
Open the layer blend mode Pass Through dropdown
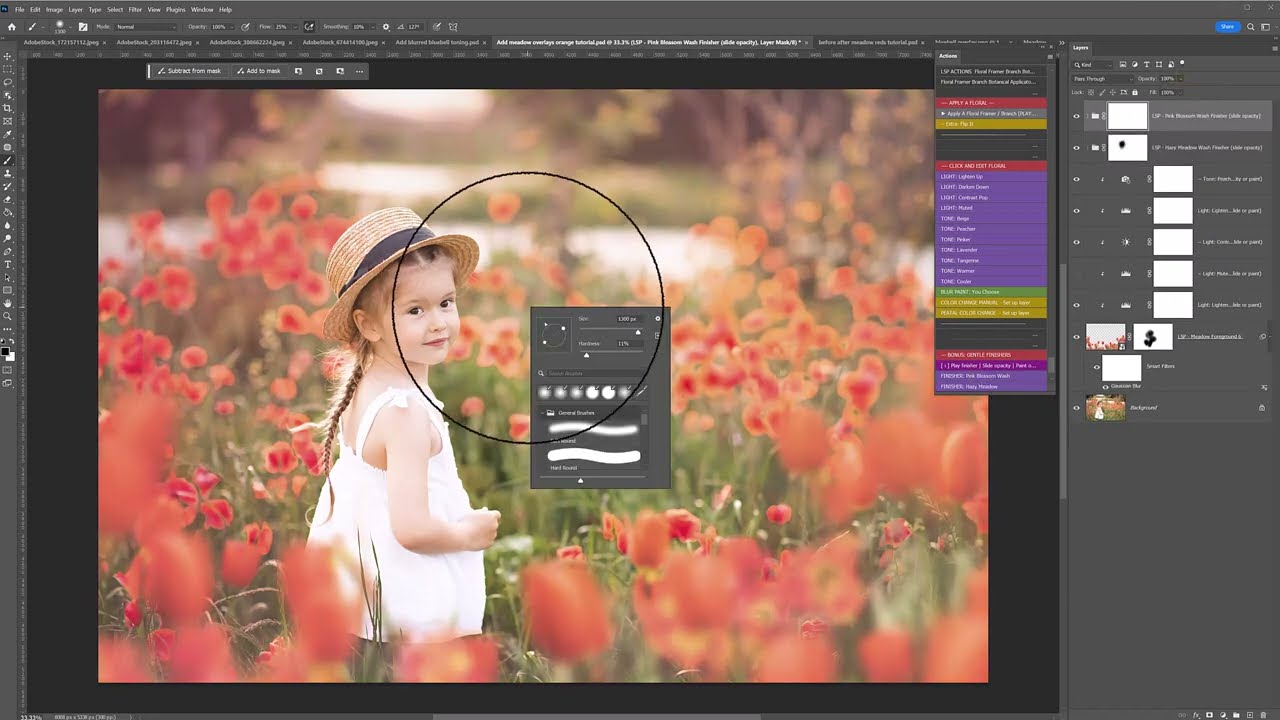coord(1102,78)
